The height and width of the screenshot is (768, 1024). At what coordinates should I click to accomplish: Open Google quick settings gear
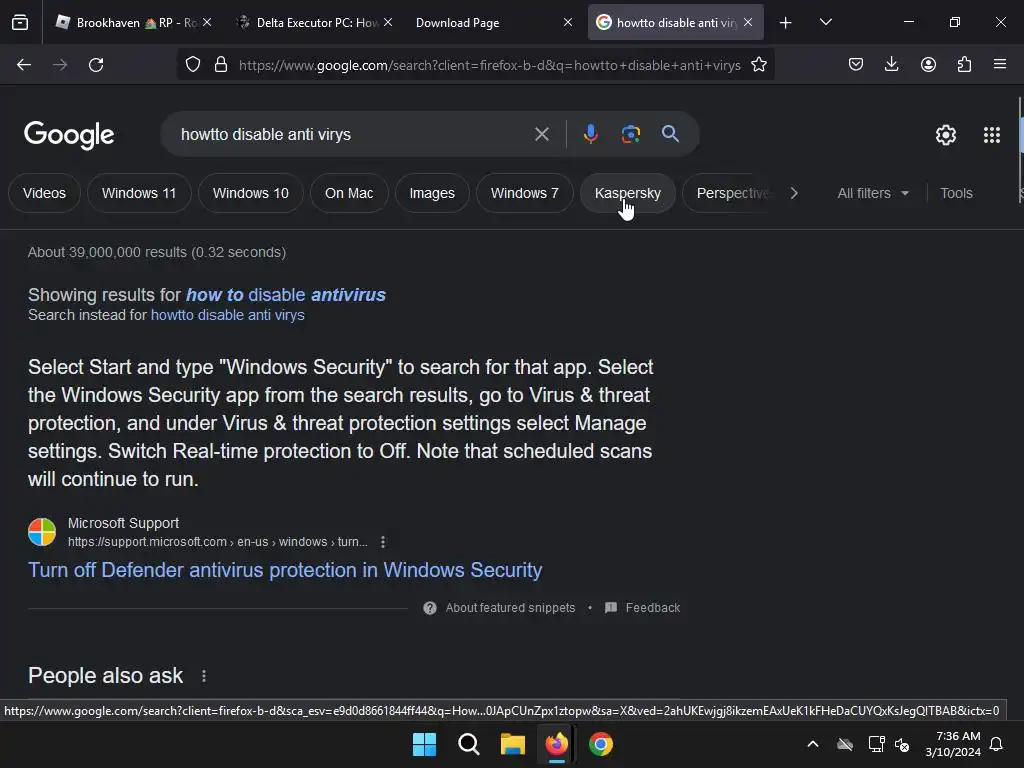click(x=946, y=135)
